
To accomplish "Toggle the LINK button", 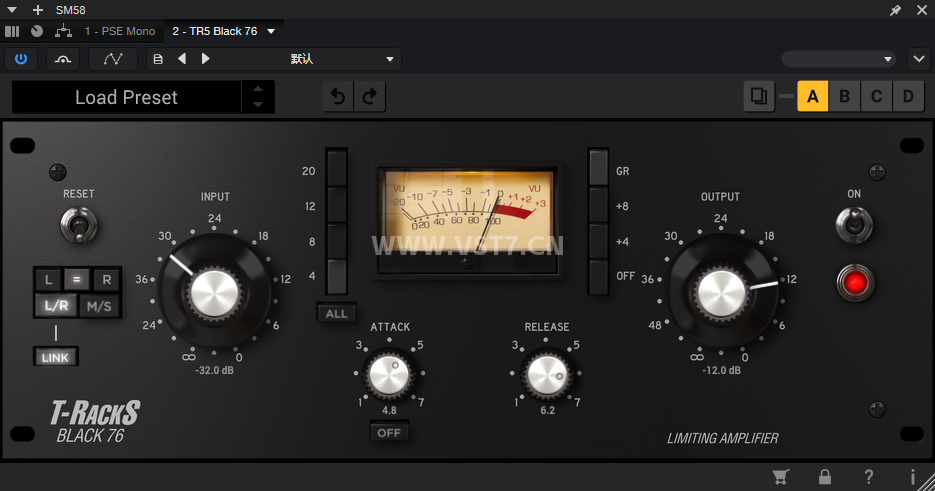I will pos(55,357).
